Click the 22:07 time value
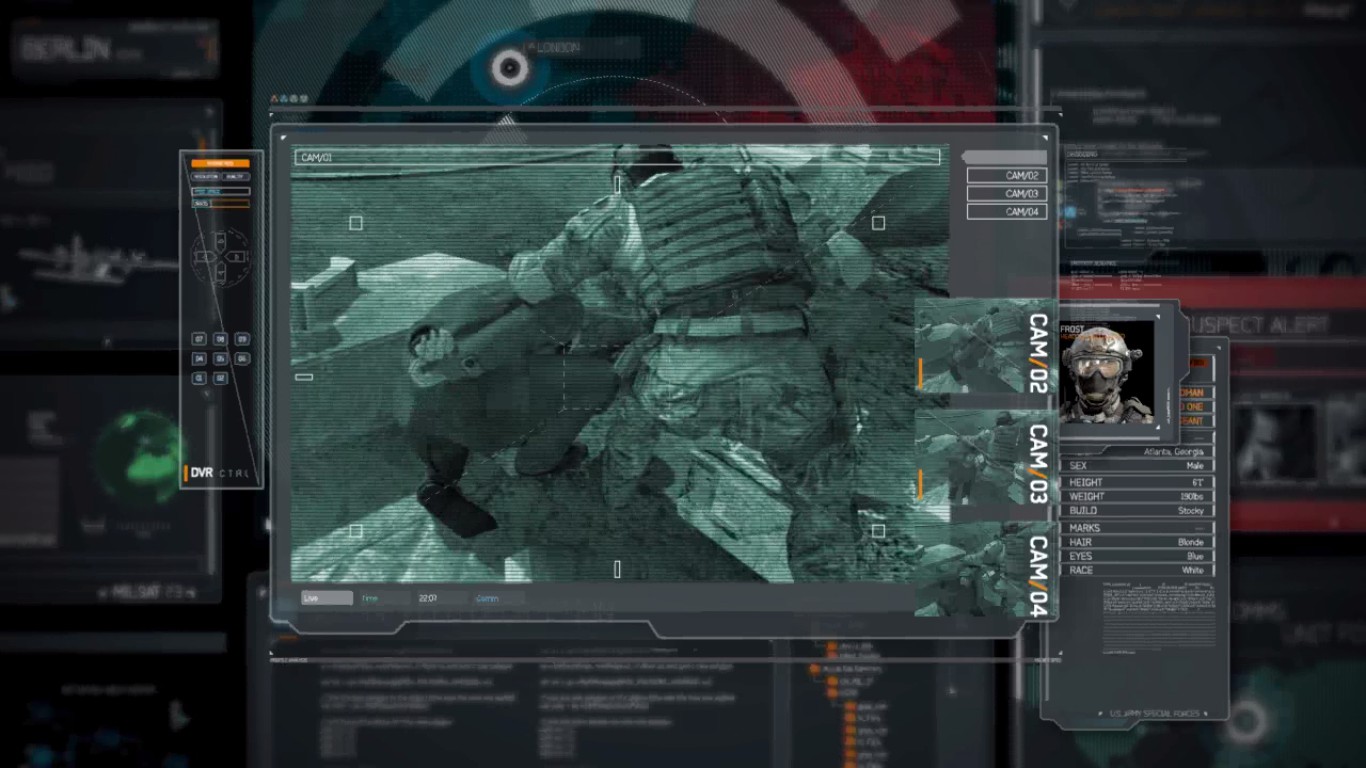The width and height of the screenshot is (1366, 768). [427, 598]
